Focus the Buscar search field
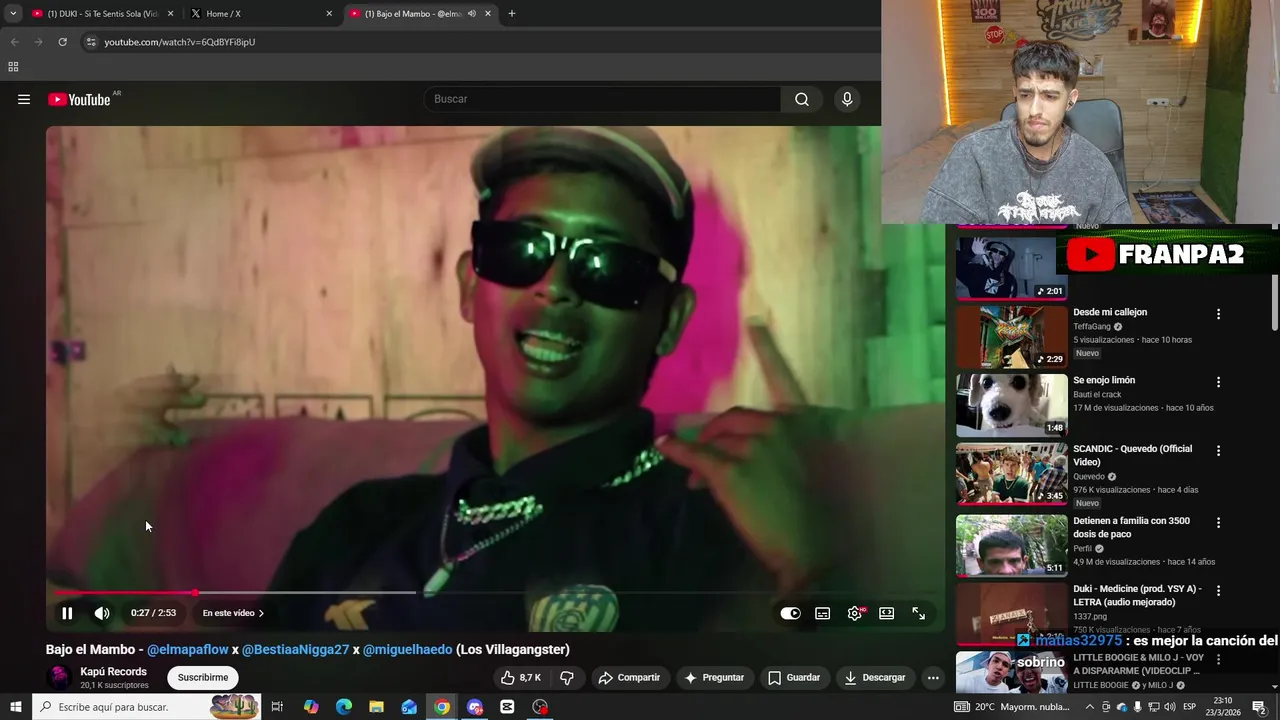 tap(603, 99)
